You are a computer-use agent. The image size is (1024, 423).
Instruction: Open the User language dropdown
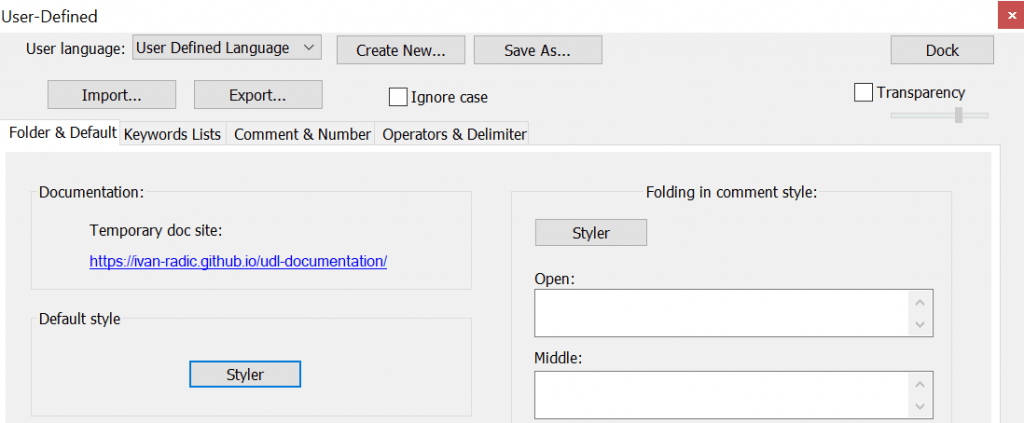click(227, 48)
